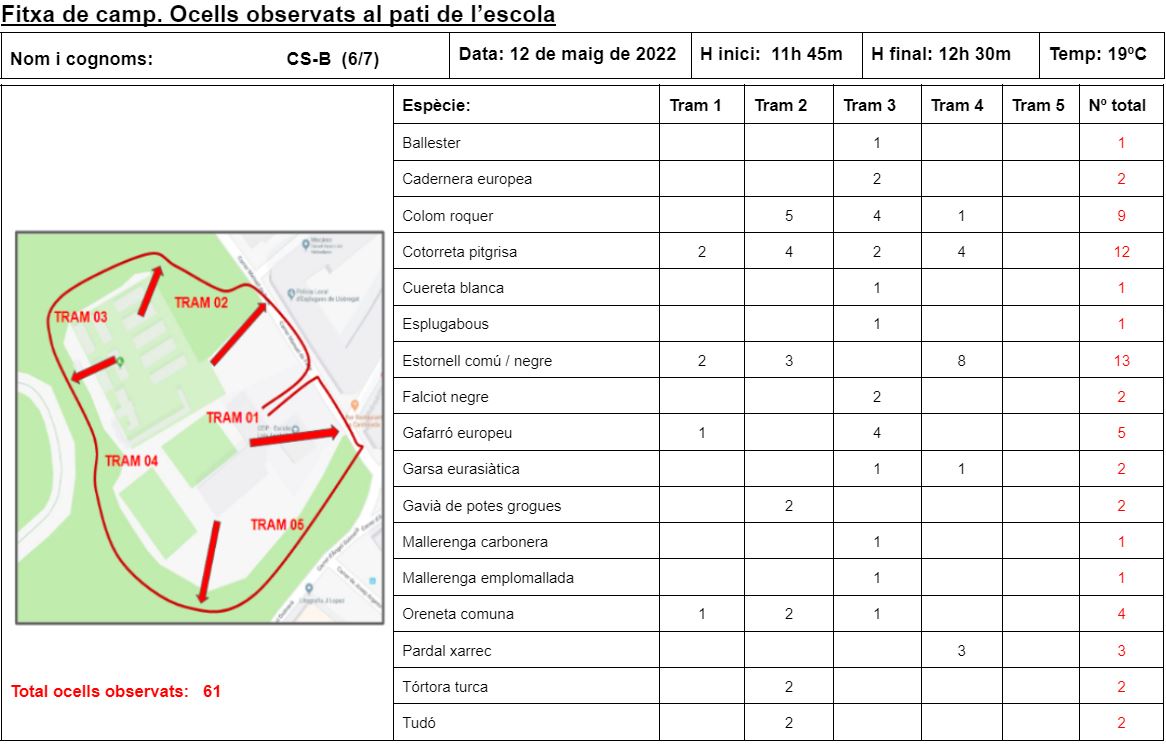1166x744 pixels.
Task: Click the Fitxa de camp underlined title
Action: coord(278,15)
